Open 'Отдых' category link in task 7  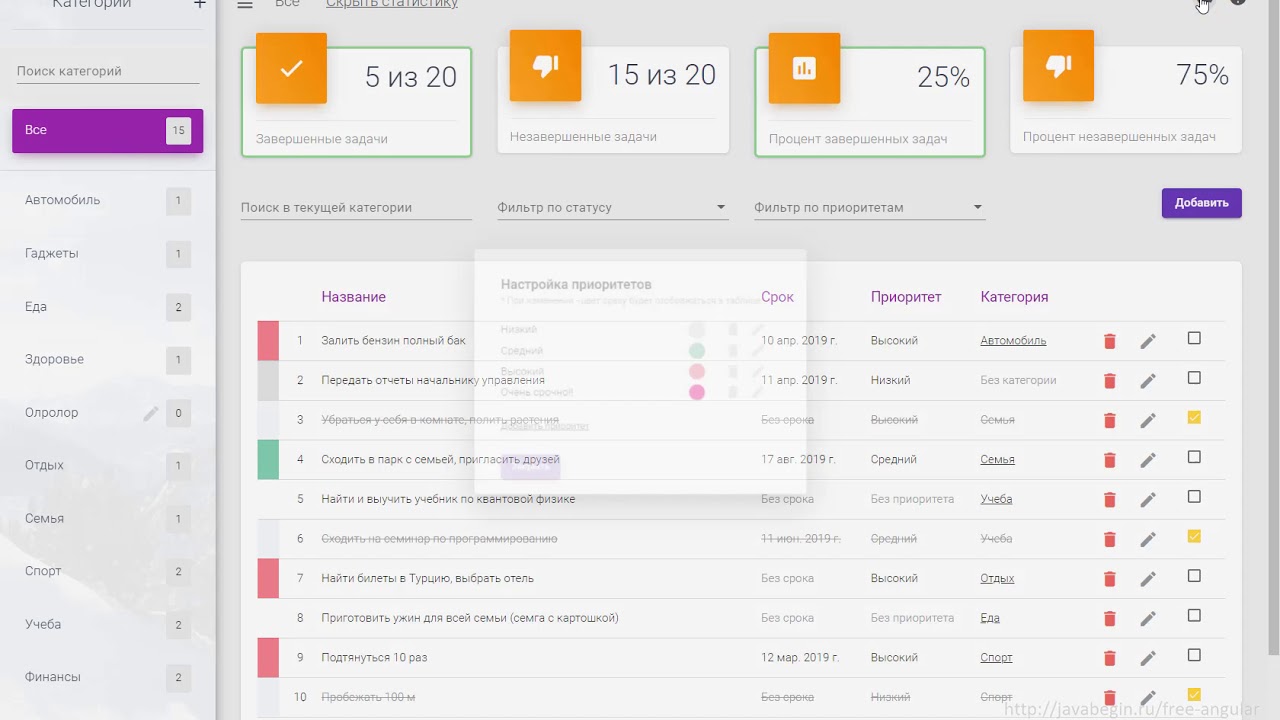click(x=997, y=578)
